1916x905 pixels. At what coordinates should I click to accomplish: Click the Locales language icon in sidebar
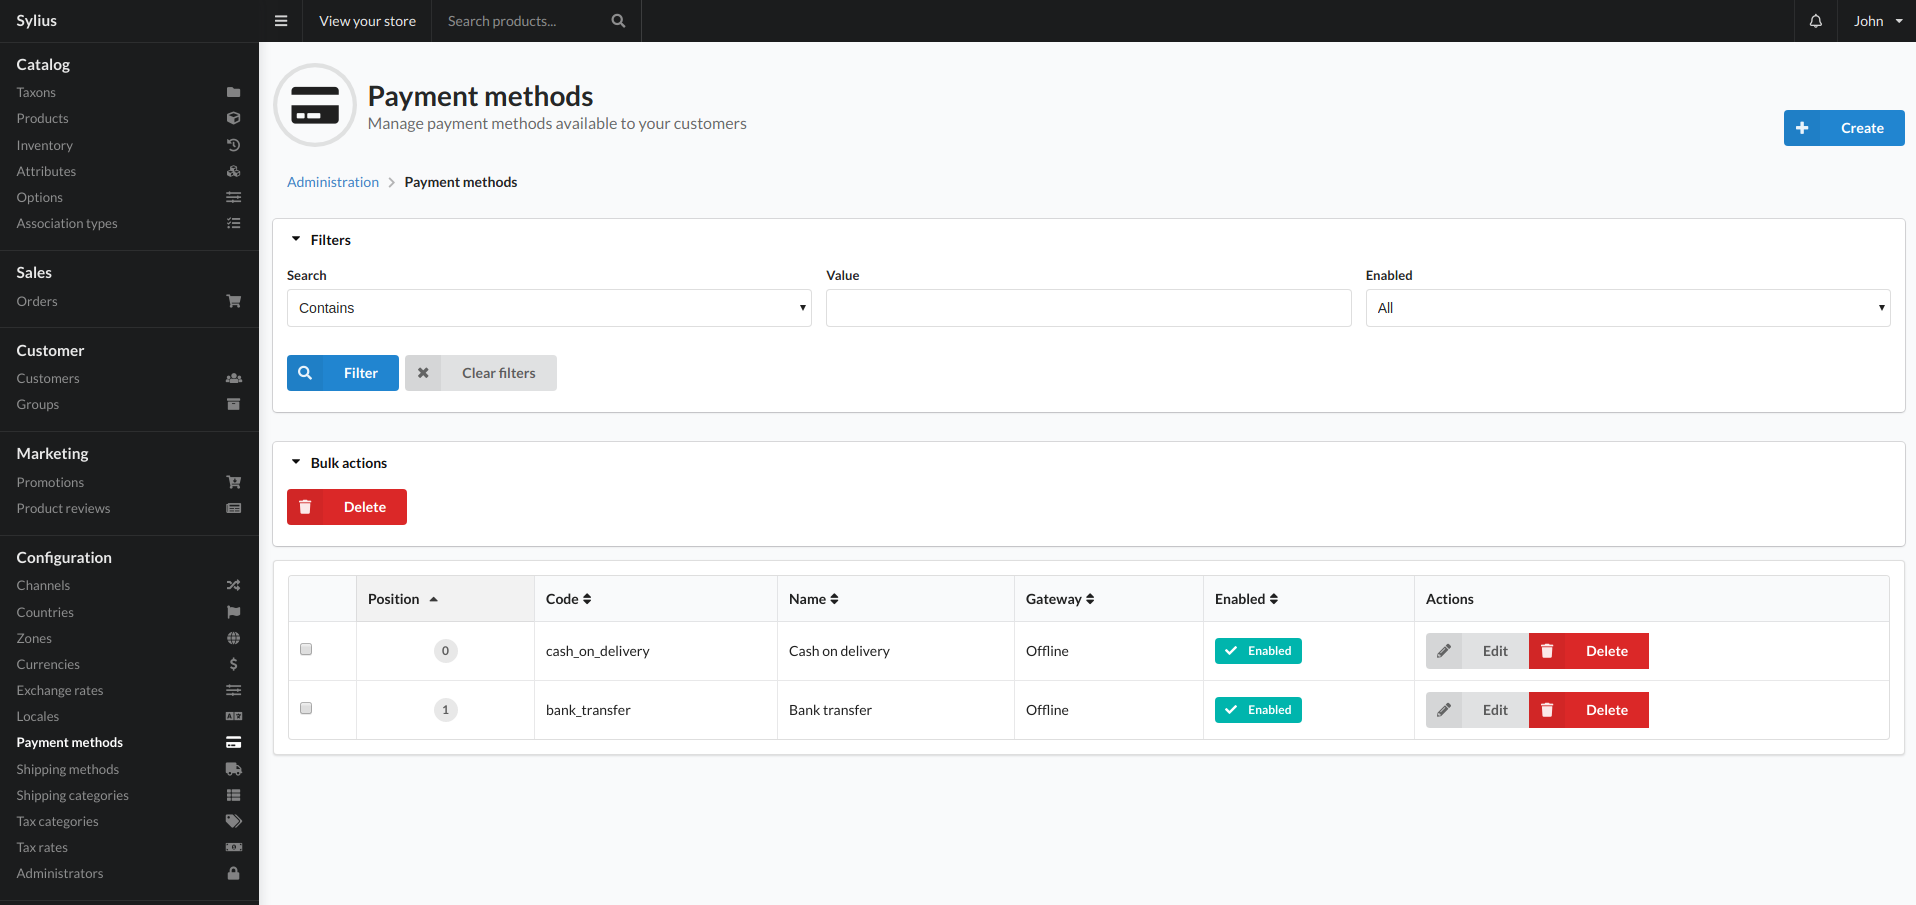(x=233, y=716)
